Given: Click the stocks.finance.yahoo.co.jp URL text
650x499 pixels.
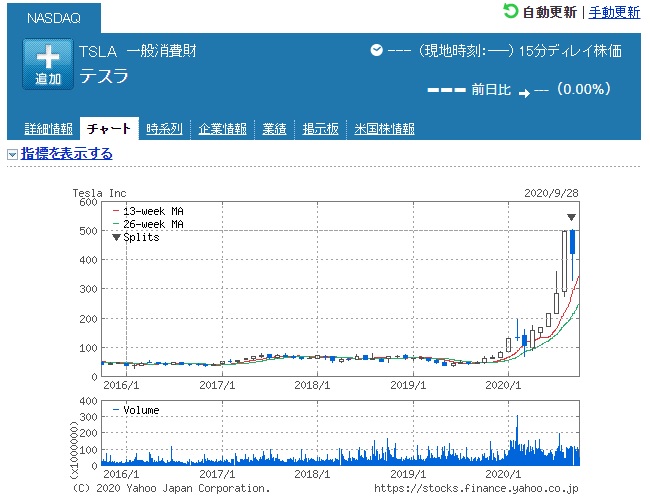Looking at the screenshot, I should pyautogui.click(x=476, y=489).
